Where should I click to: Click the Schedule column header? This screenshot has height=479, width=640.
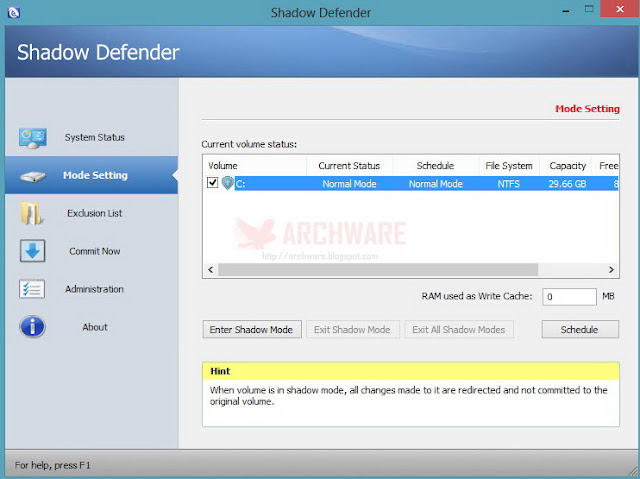(436, 166)
